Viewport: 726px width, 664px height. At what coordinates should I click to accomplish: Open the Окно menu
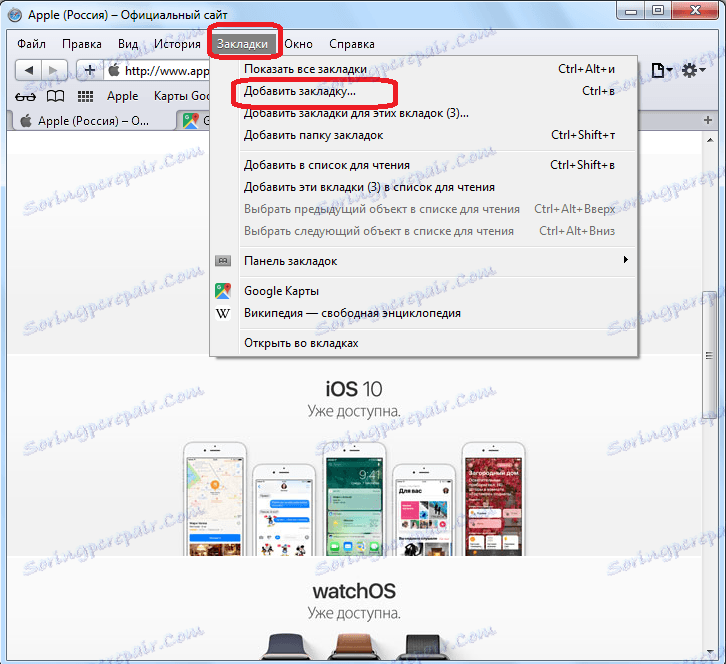pyautogui.click(x=298, y=44)
